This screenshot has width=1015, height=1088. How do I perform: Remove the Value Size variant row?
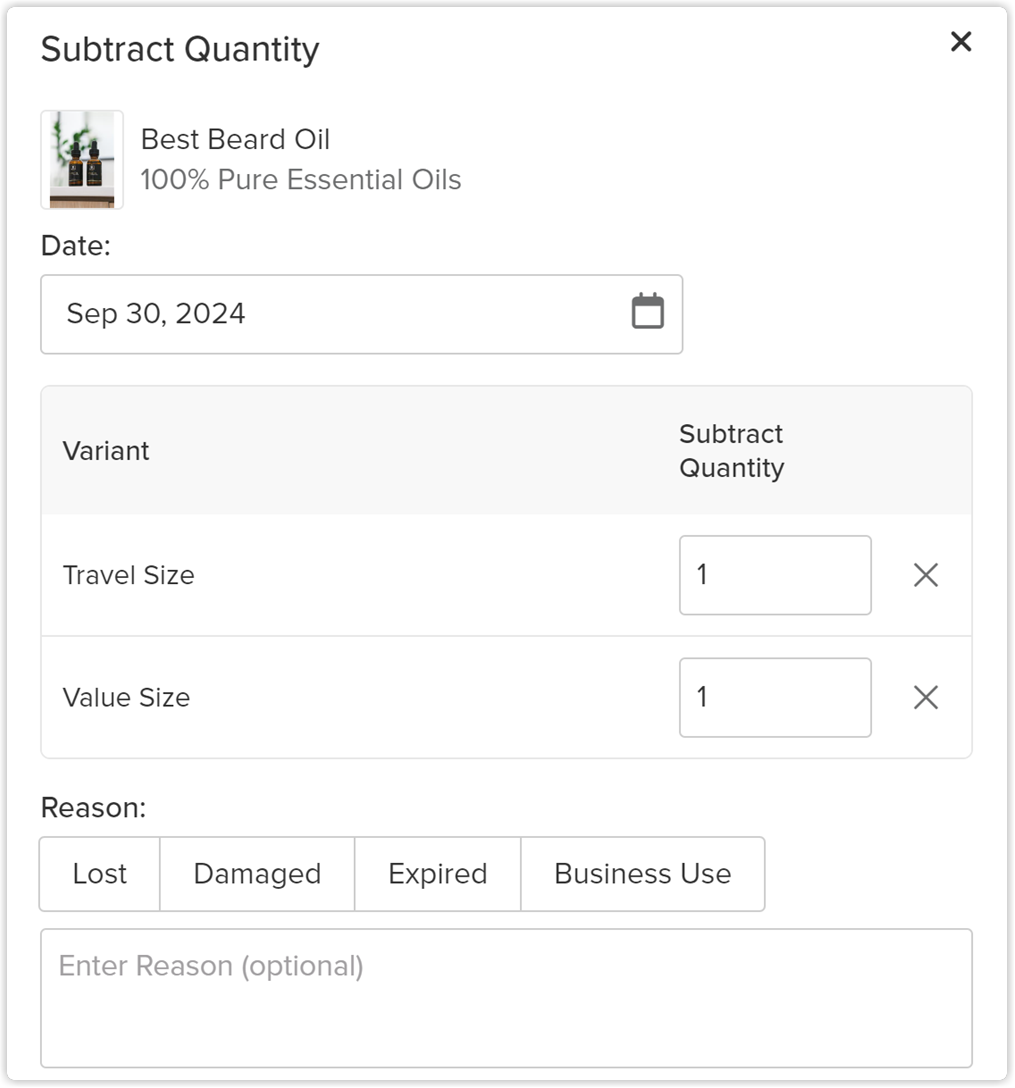[925, 697]
